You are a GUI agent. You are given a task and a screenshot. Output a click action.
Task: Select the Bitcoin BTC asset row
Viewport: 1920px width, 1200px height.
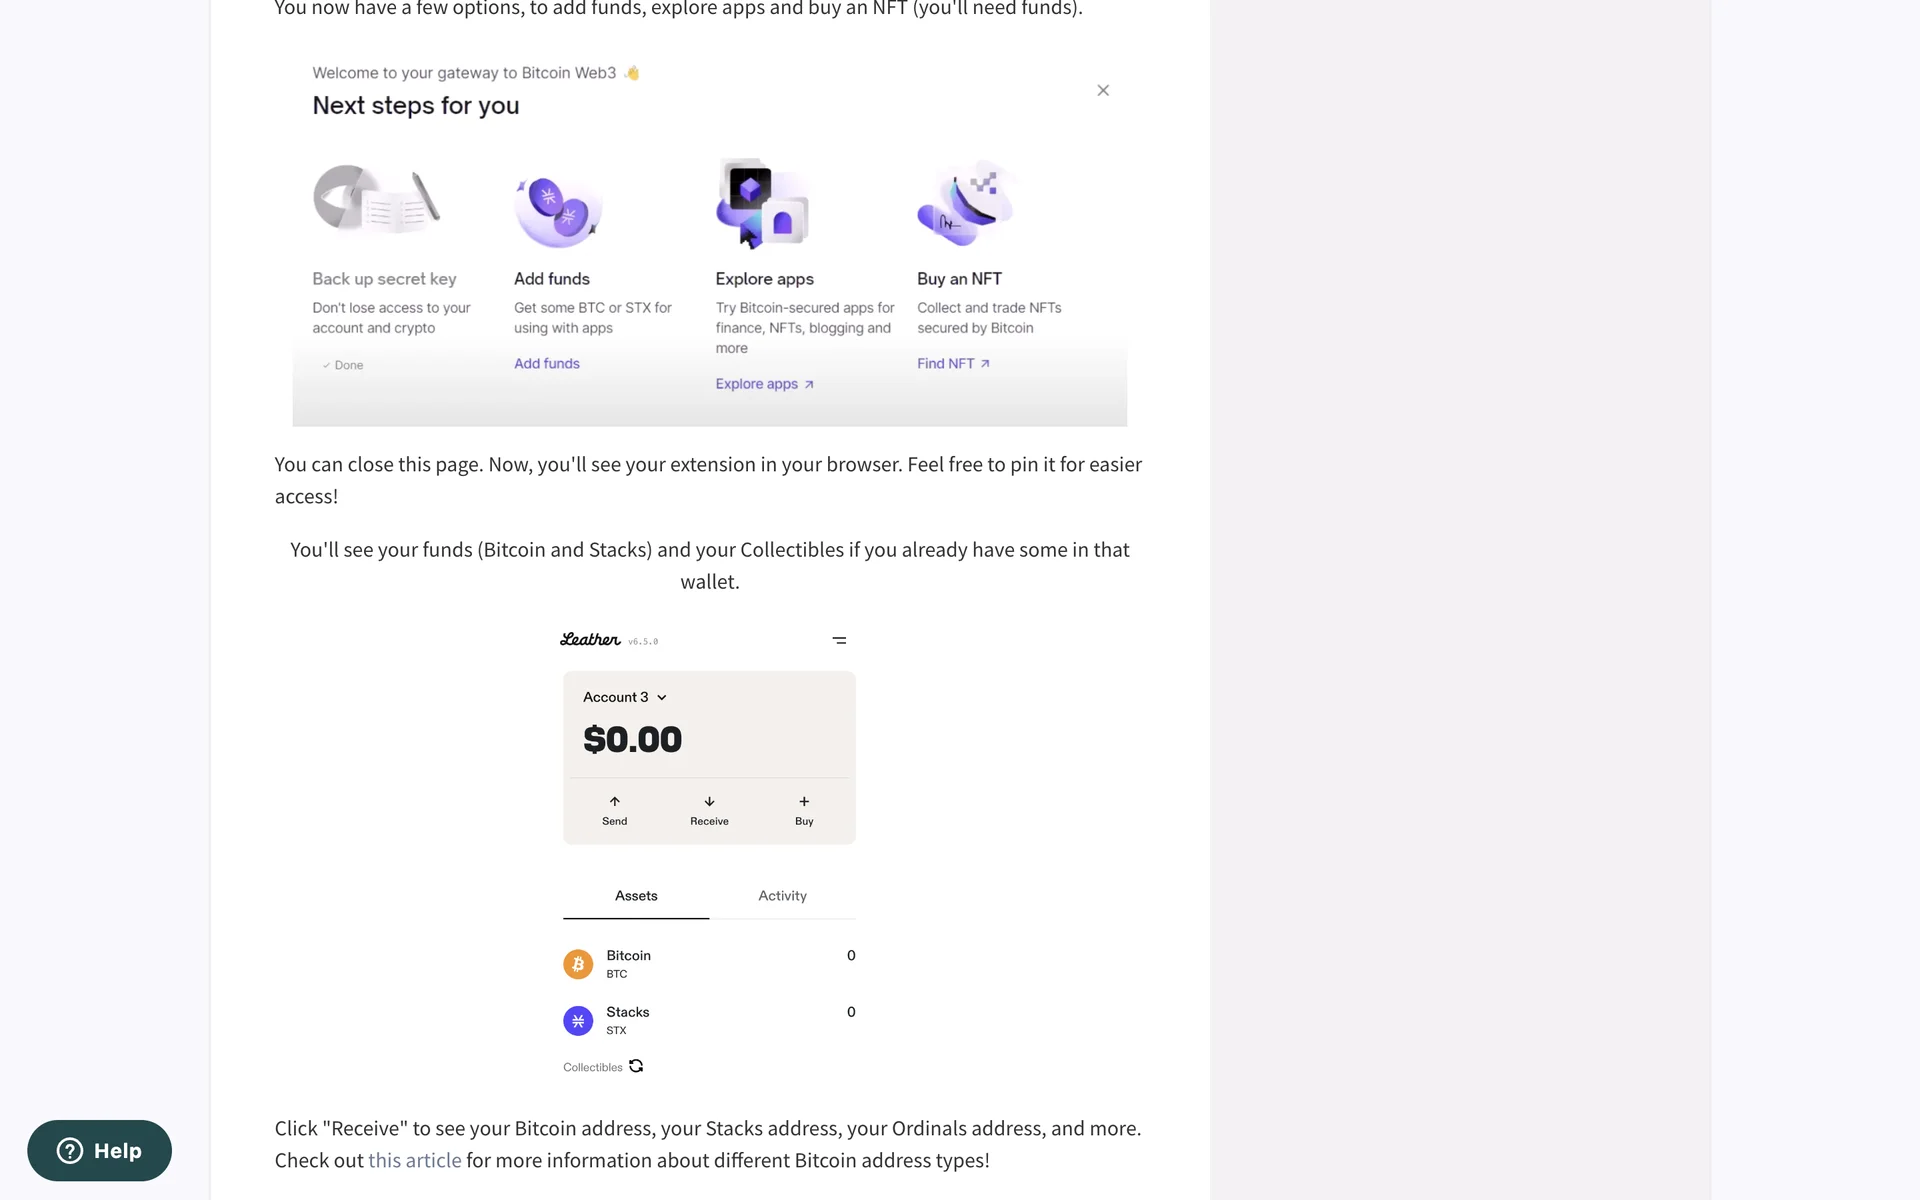[x=709, y=964]
